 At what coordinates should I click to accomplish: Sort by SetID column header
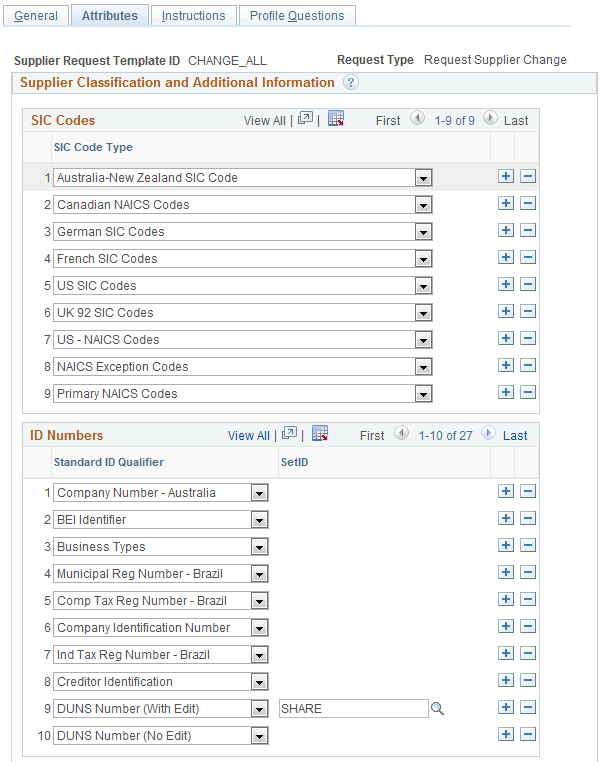294,462
